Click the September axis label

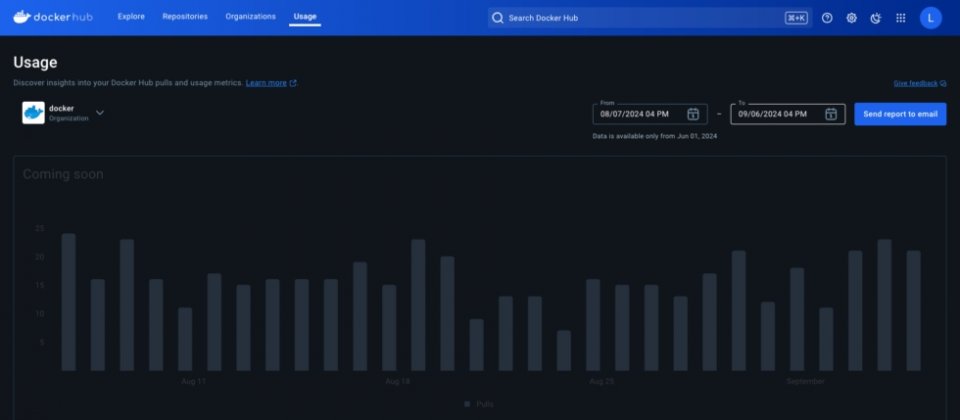805,381
